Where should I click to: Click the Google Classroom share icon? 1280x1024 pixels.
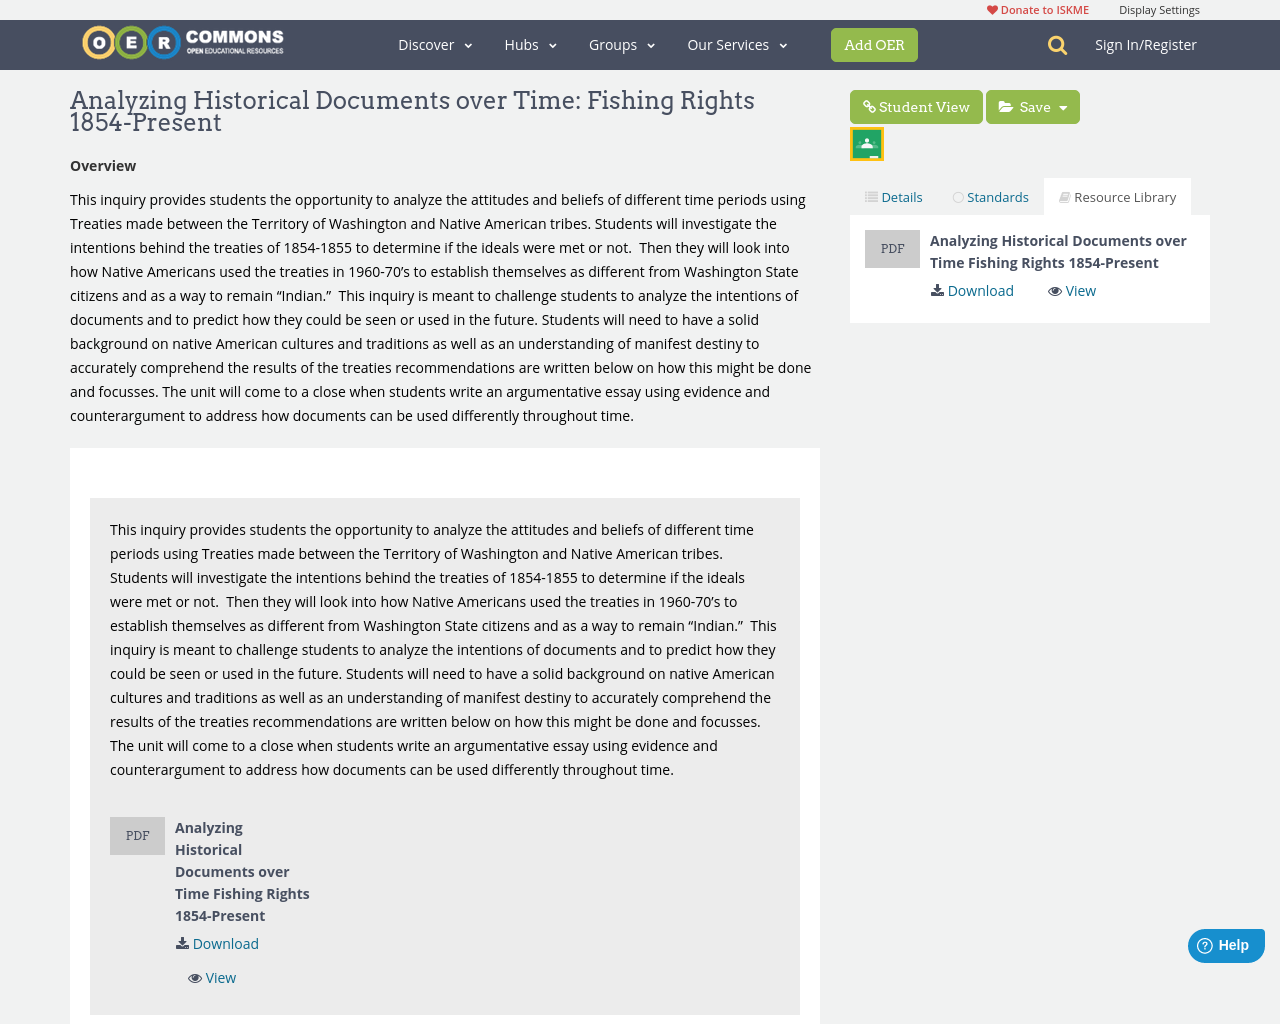pyautogui.click(x=867, y=144)
